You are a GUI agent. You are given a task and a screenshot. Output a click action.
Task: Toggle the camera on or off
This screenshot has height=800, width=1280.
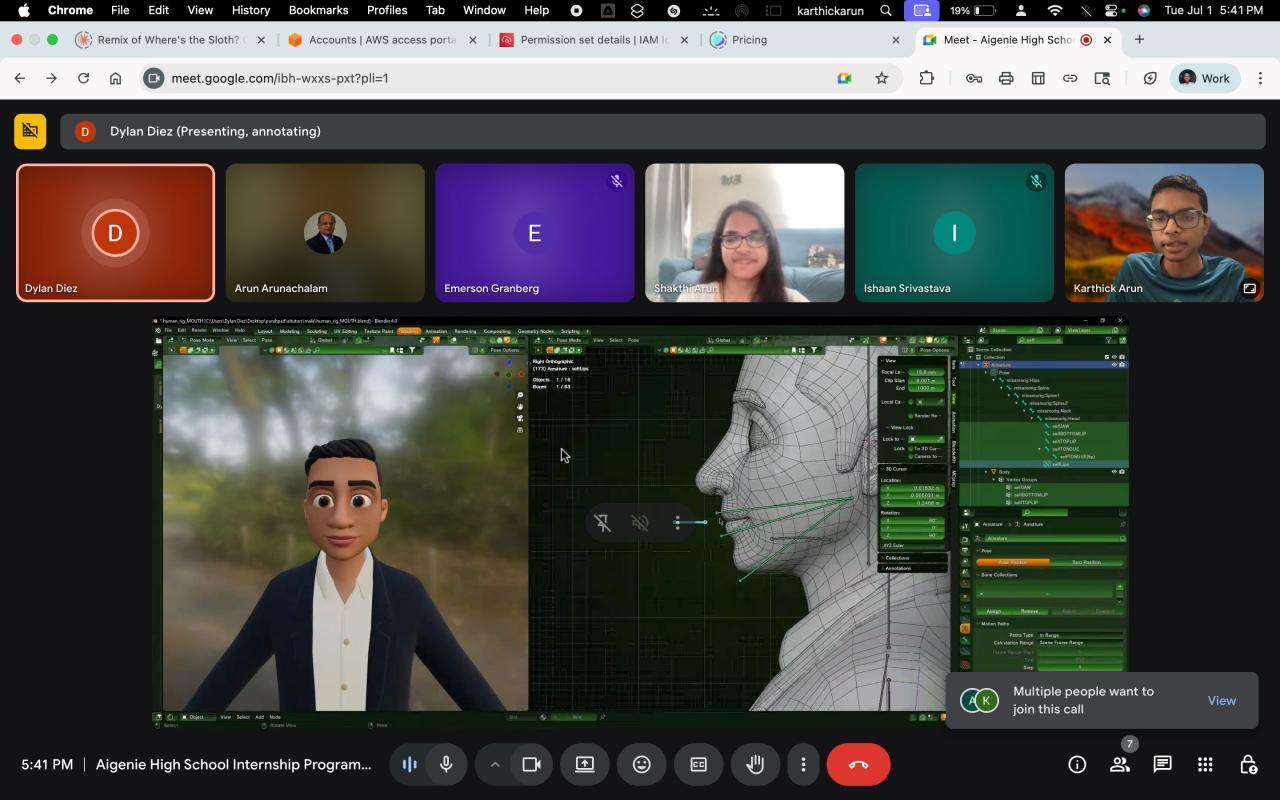click(531, 765)
